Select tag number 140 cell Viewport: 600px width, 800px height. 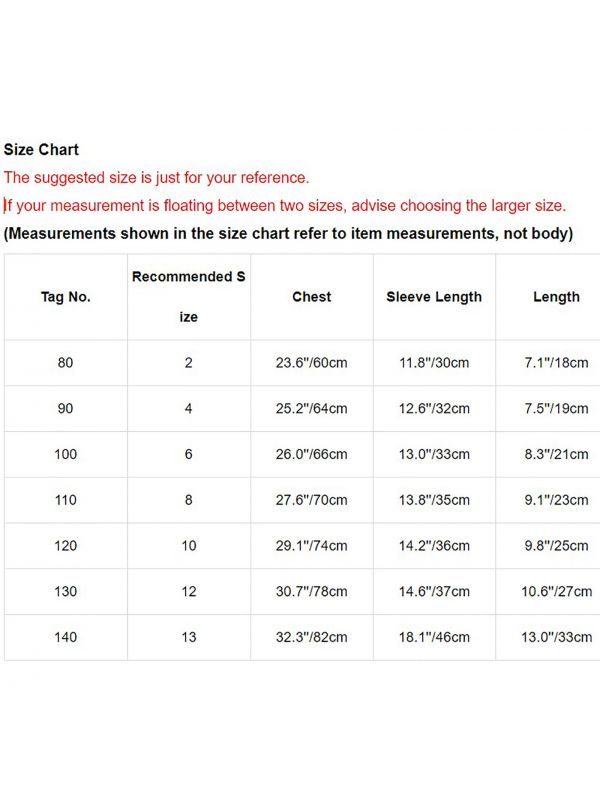(65, 637)
